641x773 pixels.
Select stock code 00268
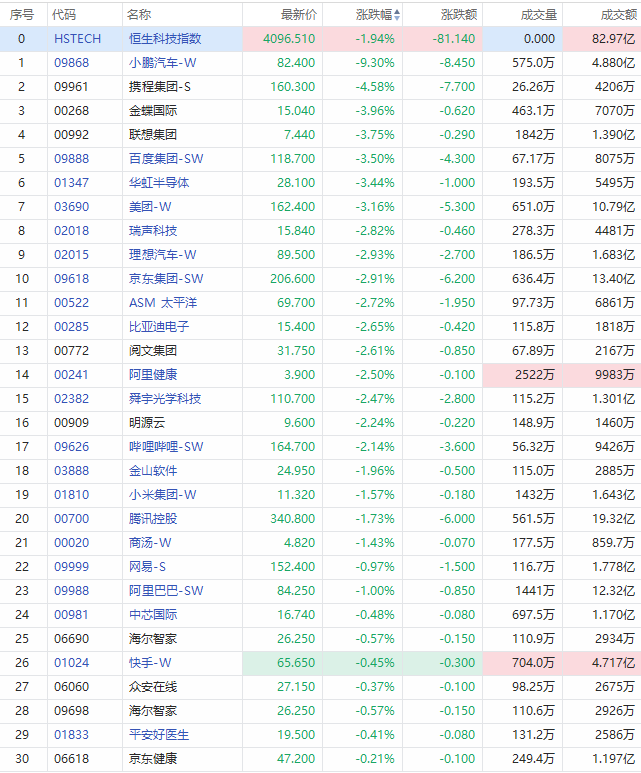coord(71,111)
